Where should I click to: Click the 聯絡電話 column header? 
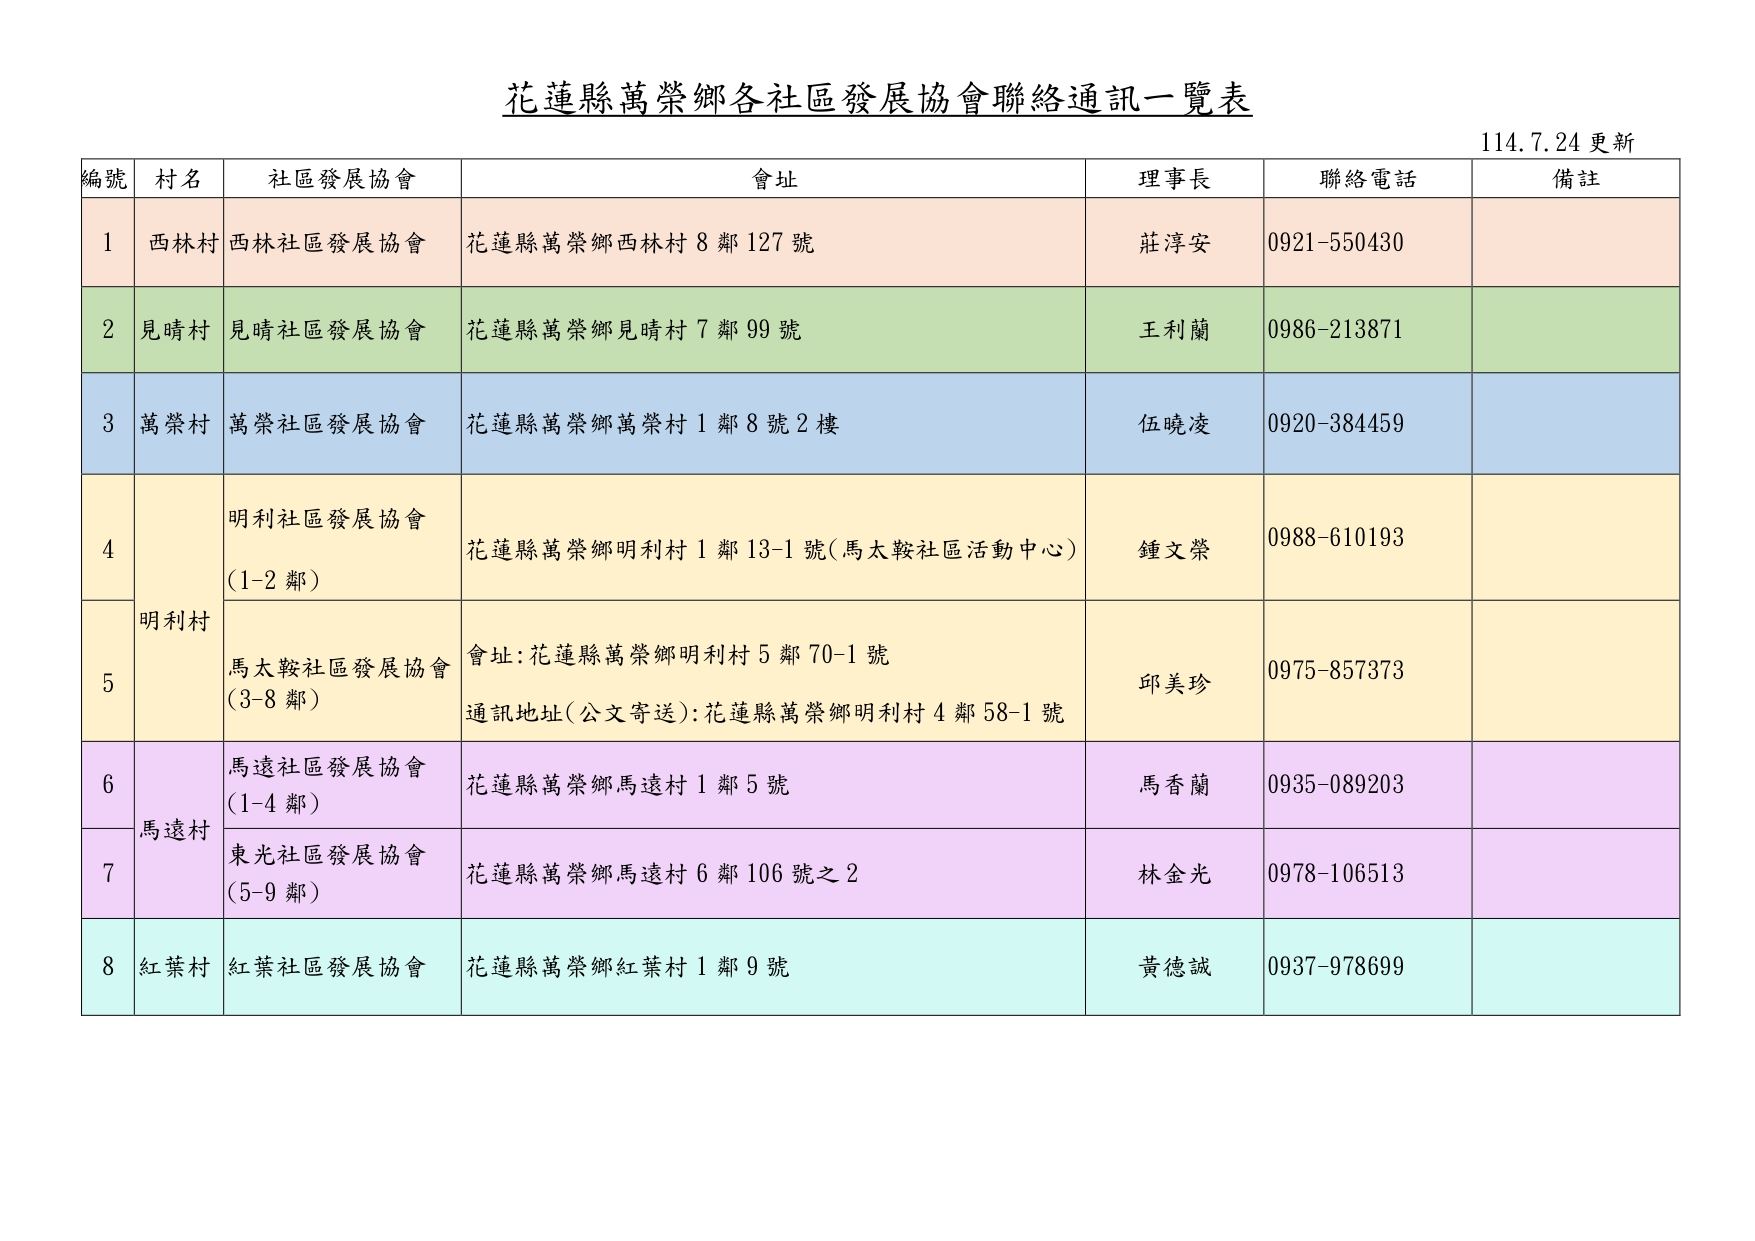pyautogui.click(x=1367, y=179)
